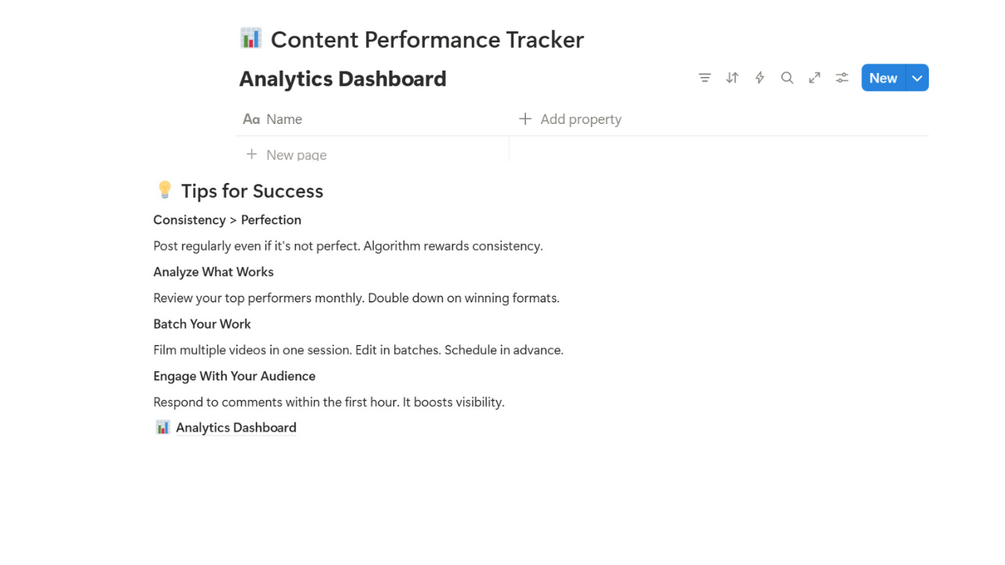Click the Analytics Dashboard database title
Viewport: 1005px width, 565px height.
coord(342,79)
